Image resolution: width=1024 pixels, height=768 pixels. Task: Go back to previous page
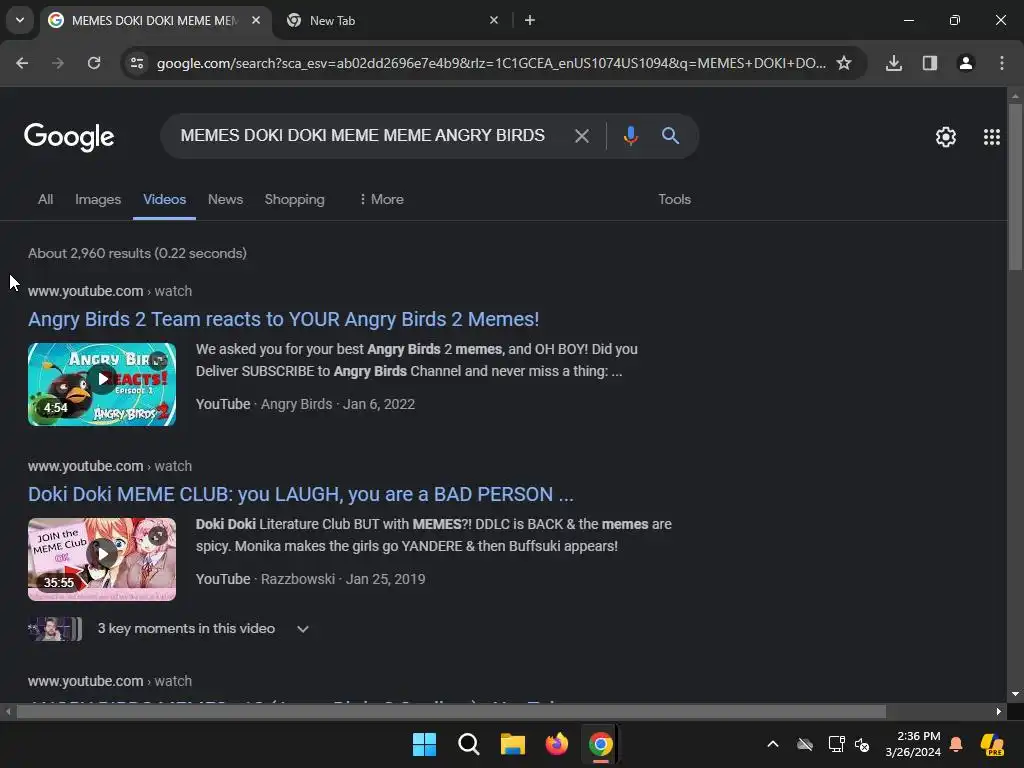[x=22, y=63]
